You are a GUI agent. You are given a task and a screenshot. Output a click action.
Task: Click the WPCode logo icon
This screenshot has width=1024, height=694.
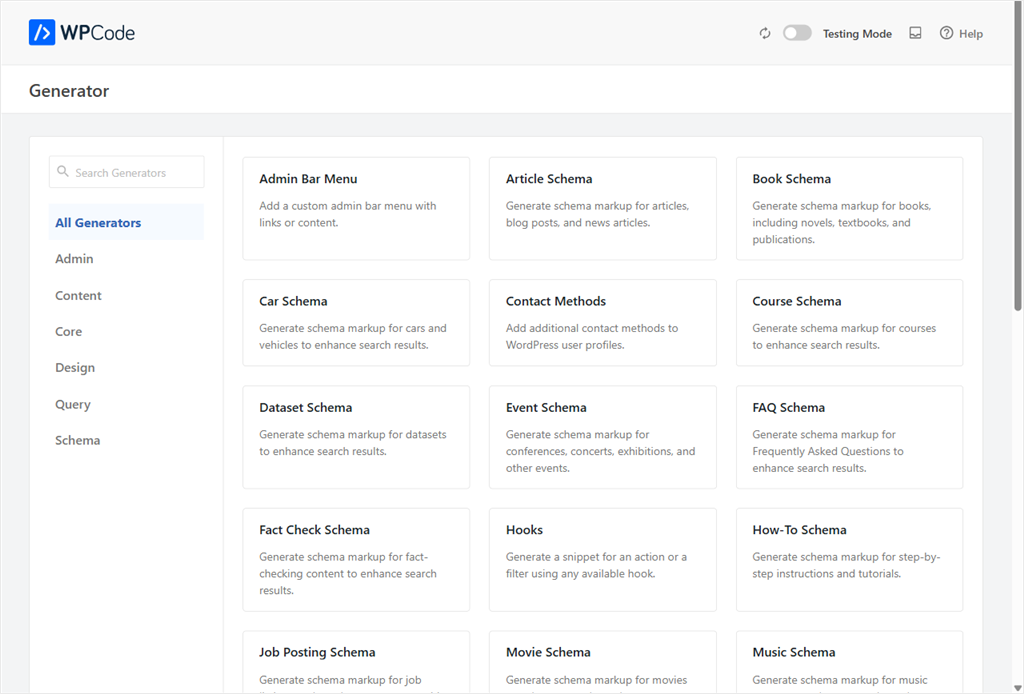42,33
